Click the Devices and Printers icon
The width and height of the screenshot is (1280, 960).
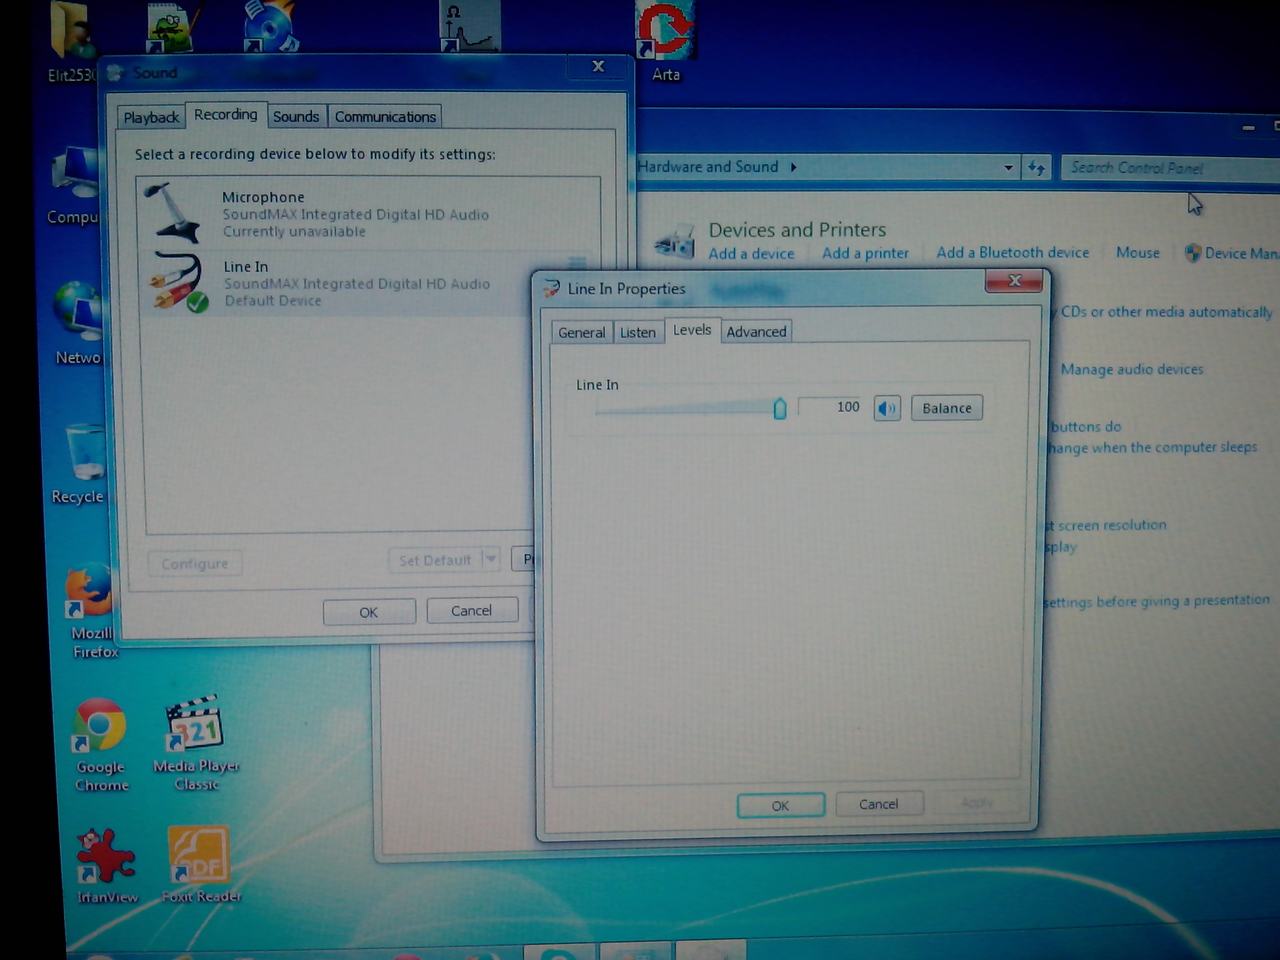coord(674,241)
